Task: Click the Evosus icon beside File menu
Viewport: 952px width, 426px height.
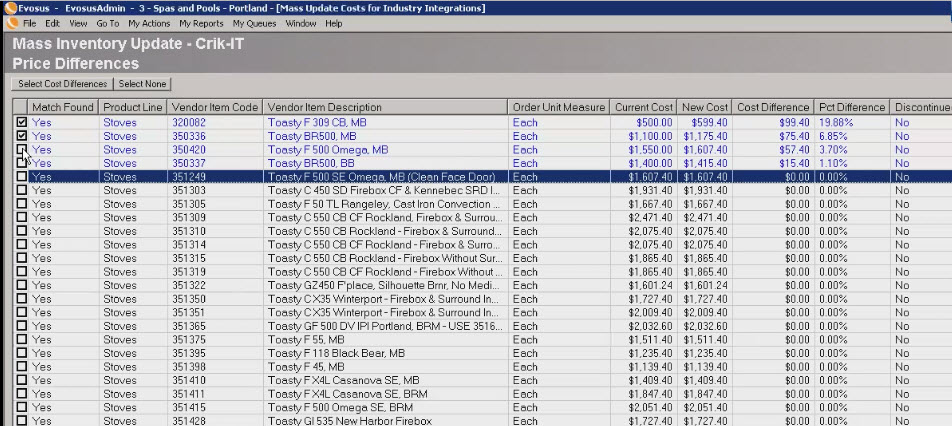Action: (x=12, y=24)
